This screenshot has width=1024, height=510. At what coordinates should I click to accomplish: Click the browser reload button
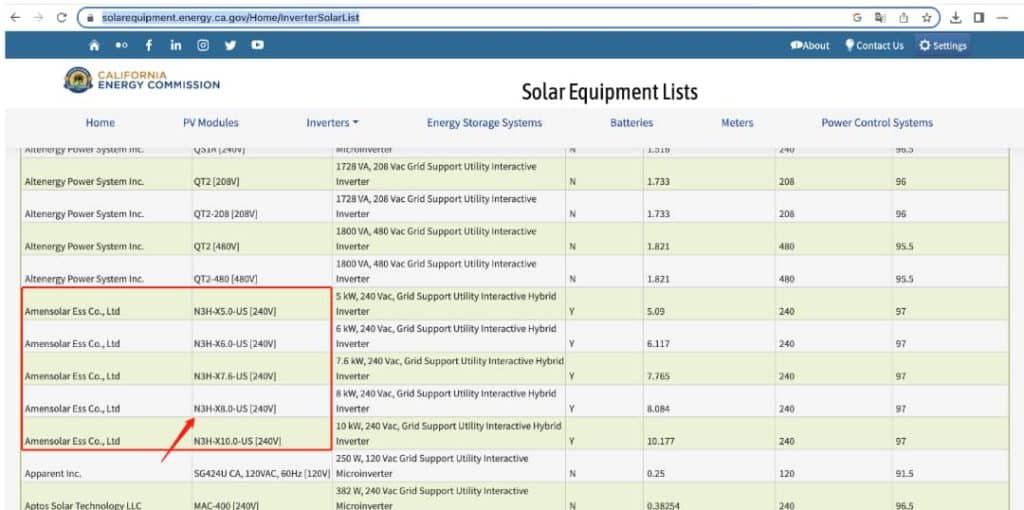coord(62,17)
